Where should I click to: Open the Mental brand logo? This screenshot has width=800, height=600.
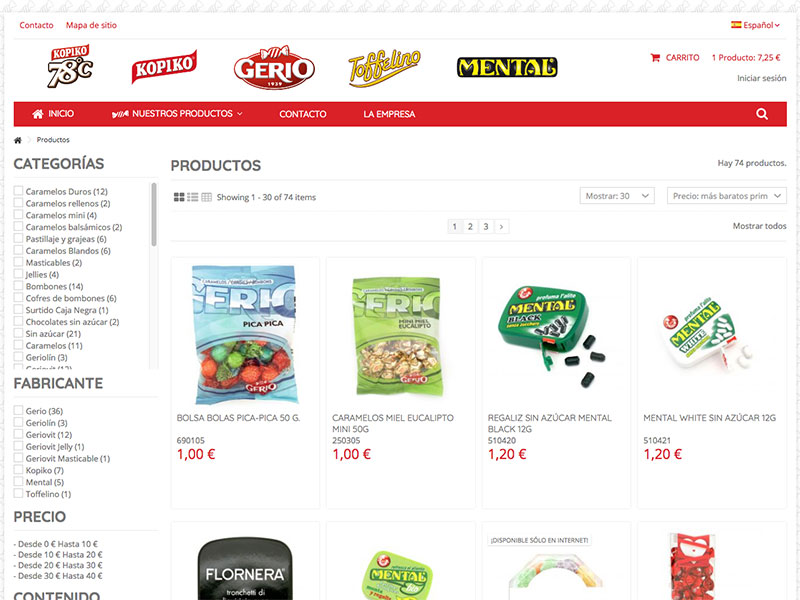(x=507, y=67)
